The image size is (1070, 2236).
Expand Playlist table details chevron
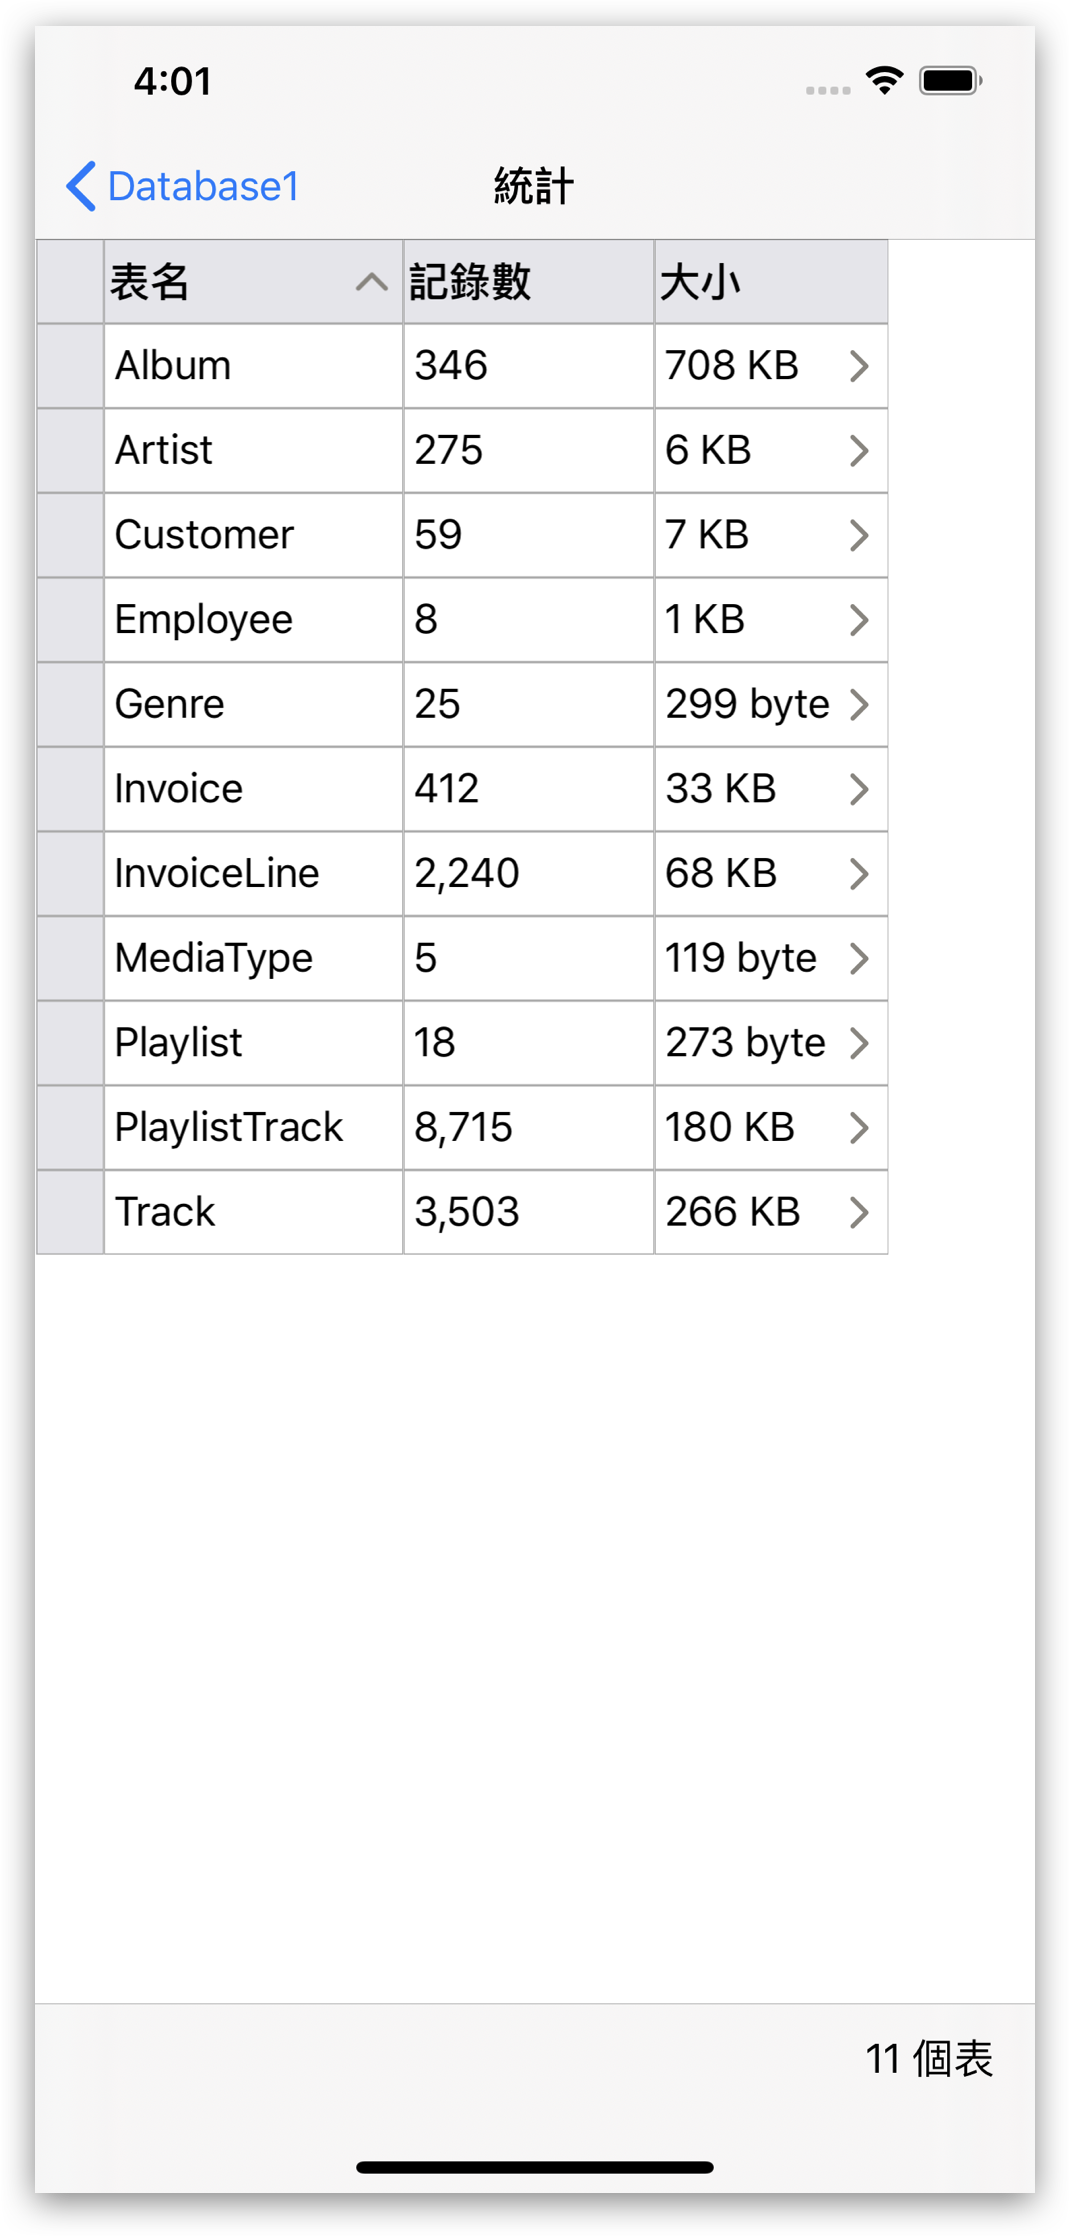(x=859, y=1043)
